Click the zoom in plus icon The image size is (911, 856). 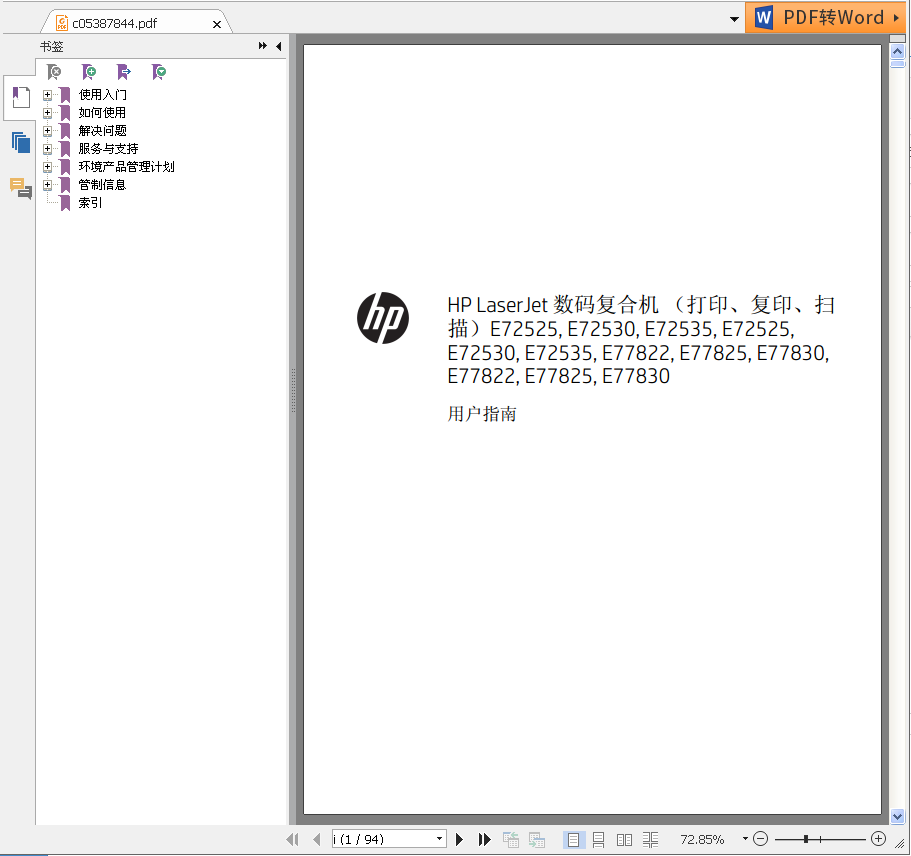click(878, 839)
